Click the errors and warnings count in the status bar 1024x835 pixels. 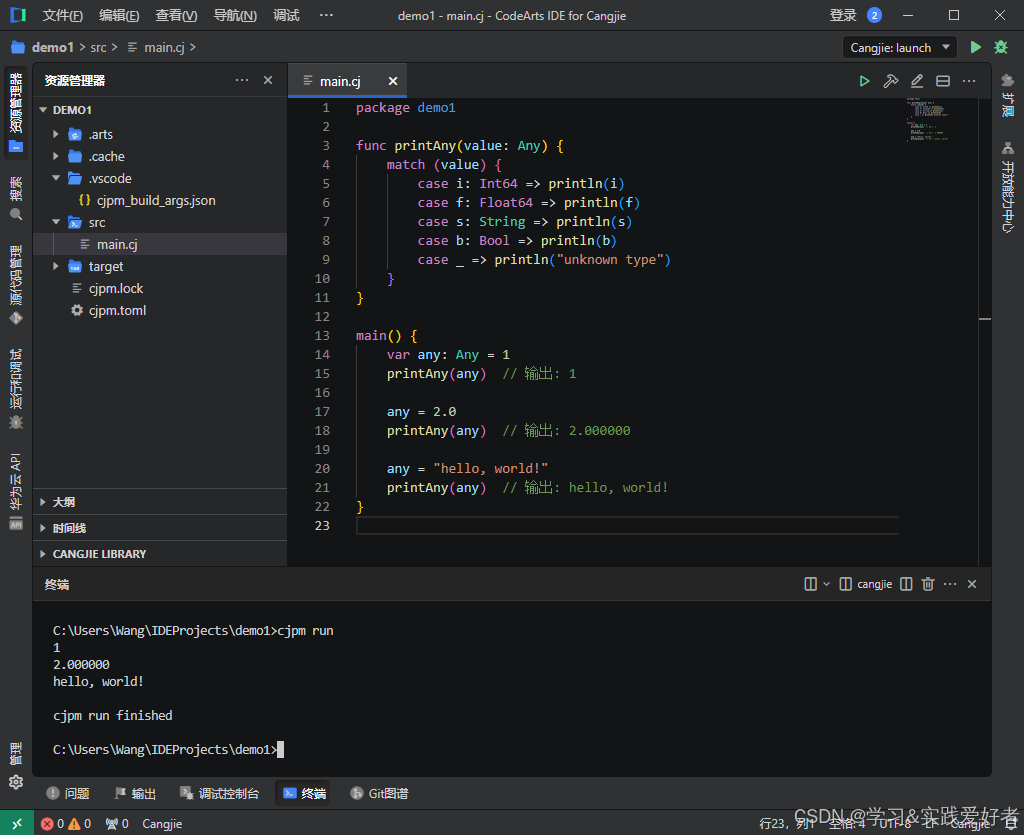click(66, 823)
